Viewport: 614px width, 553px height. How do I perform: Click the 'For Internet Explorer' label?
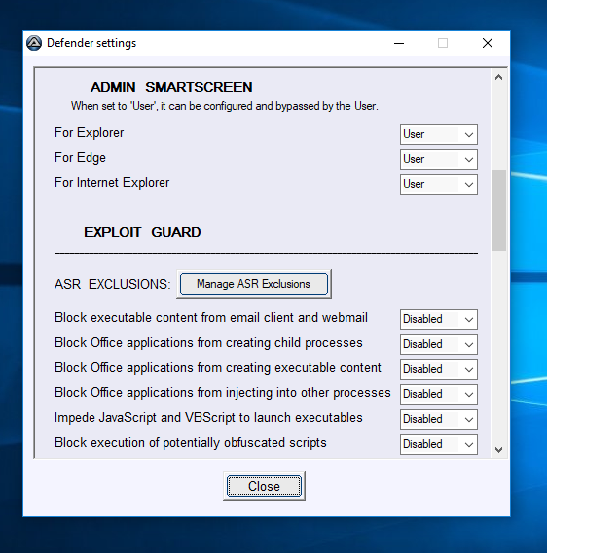[112, 183]
